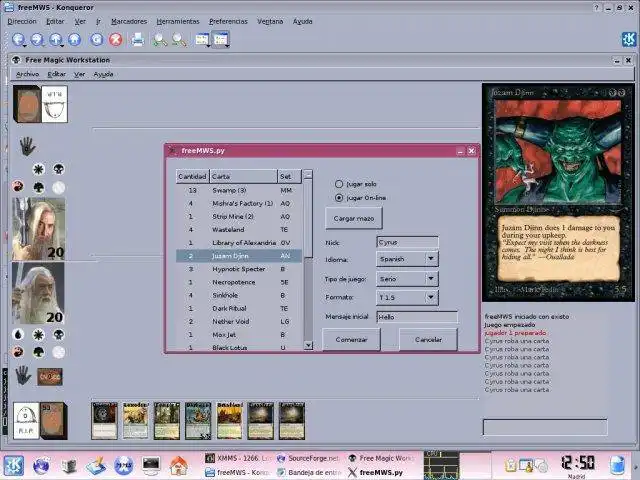Click the Juzam Djinn card preview image
This screenshot has width=640, height=480.
click(558, 193)
